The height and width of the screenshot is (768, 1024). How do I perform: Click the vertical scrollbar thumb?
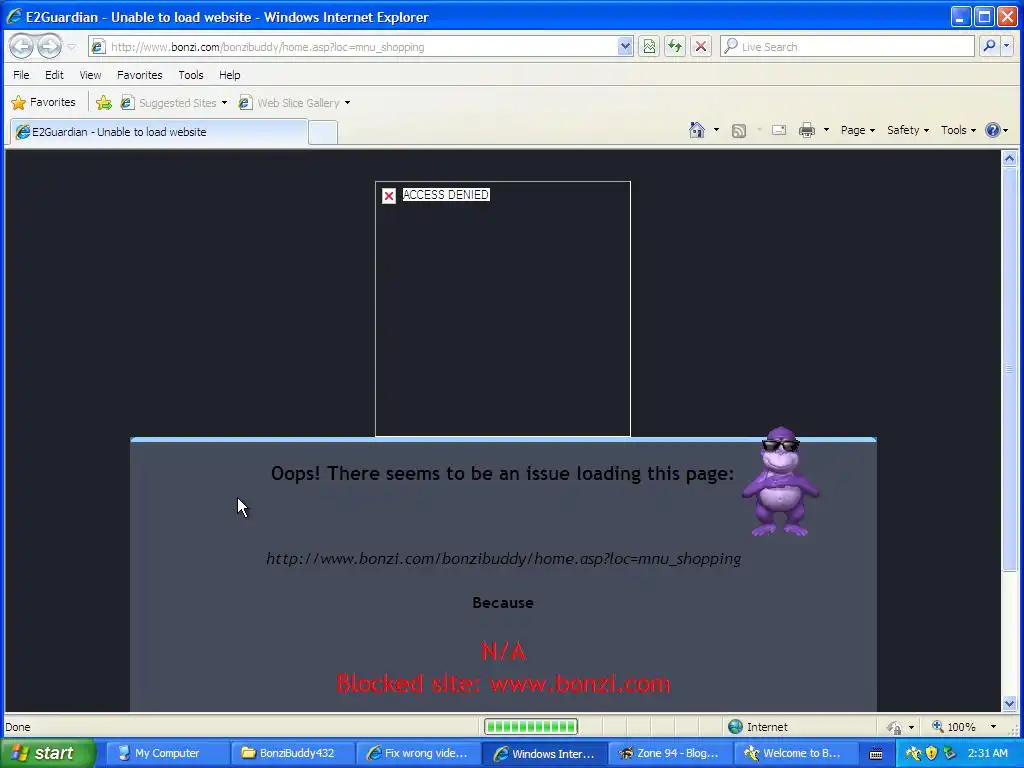(x=1009, y=369)
